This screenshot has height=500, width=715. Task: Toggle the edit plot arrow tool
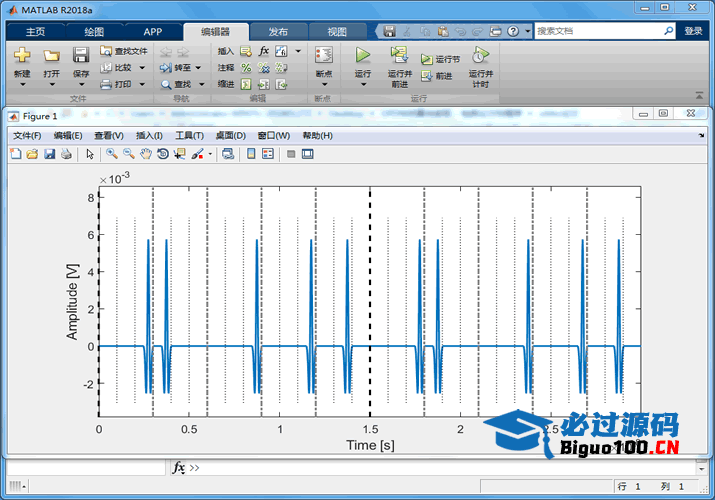tap(90, 154)
